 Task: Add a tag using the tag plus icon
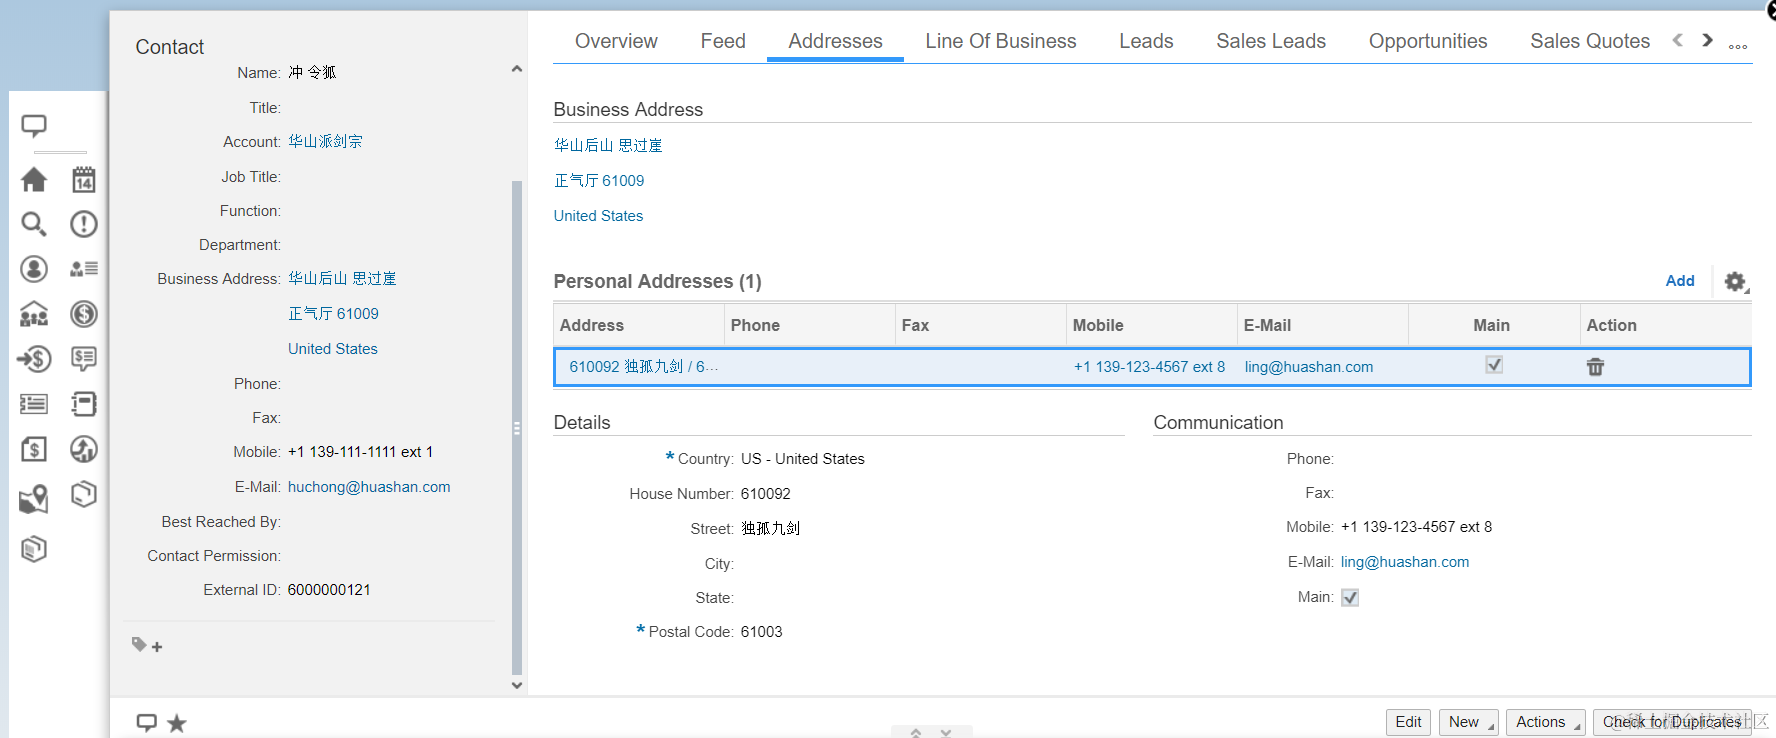[147, 646]
